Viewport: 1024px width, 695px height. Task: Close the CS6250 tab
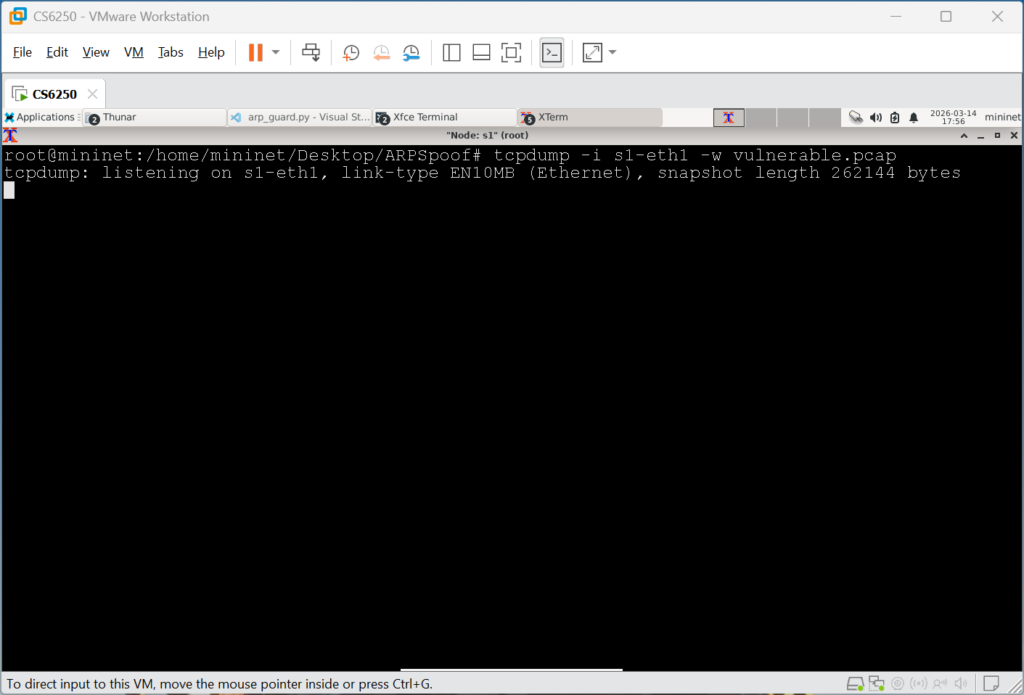pyautogui.click(x=92, y=94)
